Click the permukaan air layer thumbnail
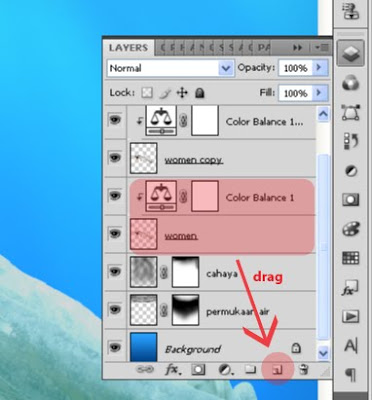Viewport: 372px width, 400px height. tap(144, 310)
